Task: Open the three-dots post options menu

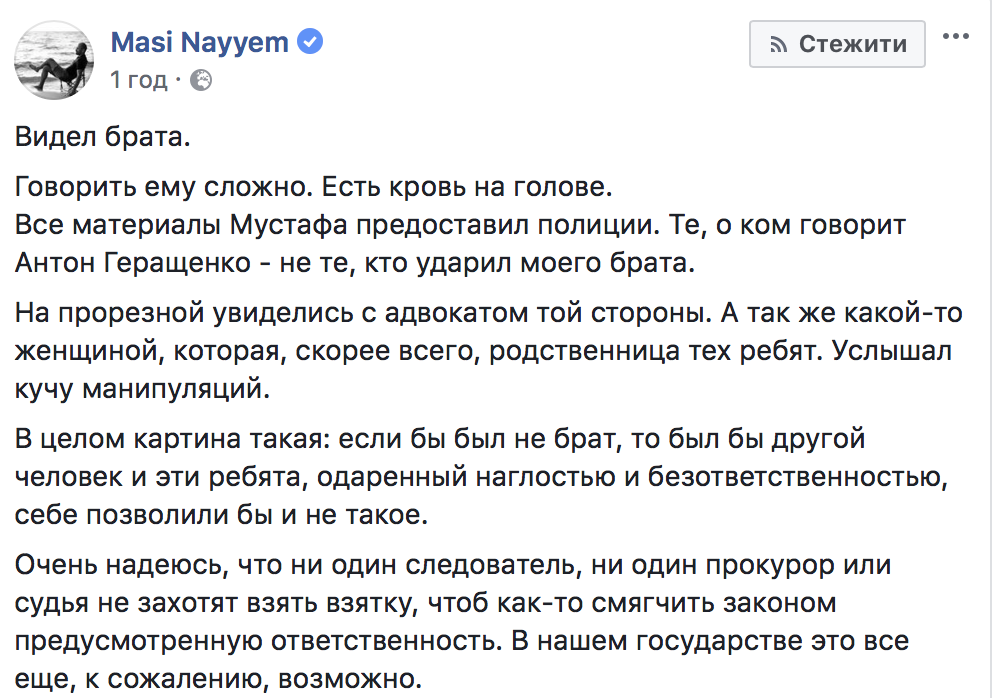Action: (955, 36)
